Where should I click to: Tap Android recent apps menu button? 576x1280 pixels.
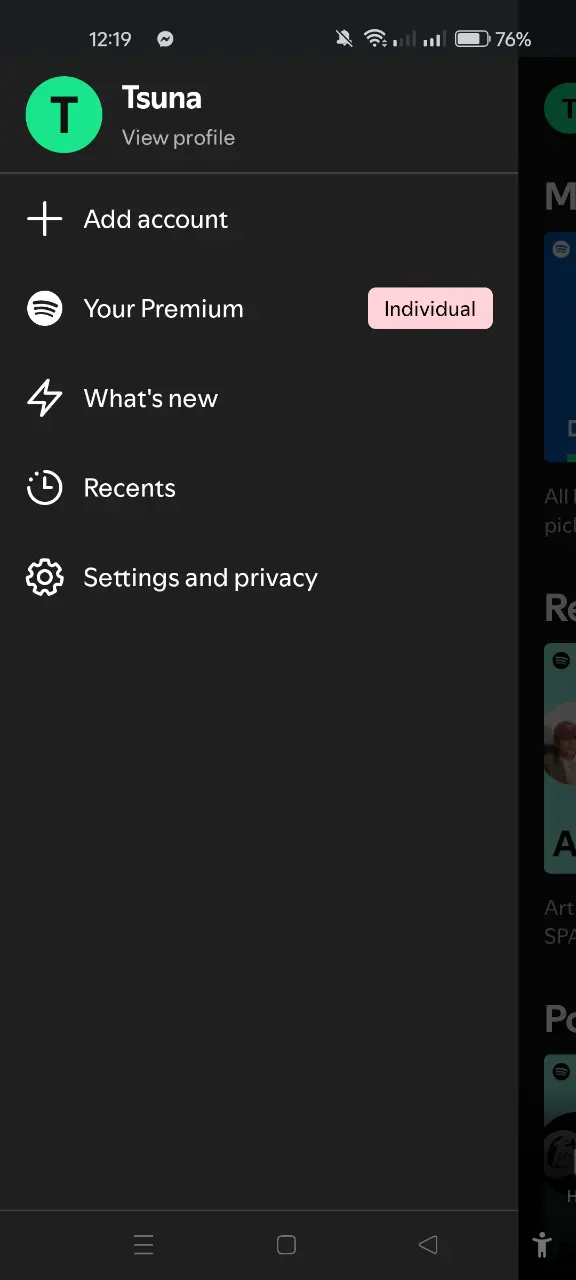143,1245
